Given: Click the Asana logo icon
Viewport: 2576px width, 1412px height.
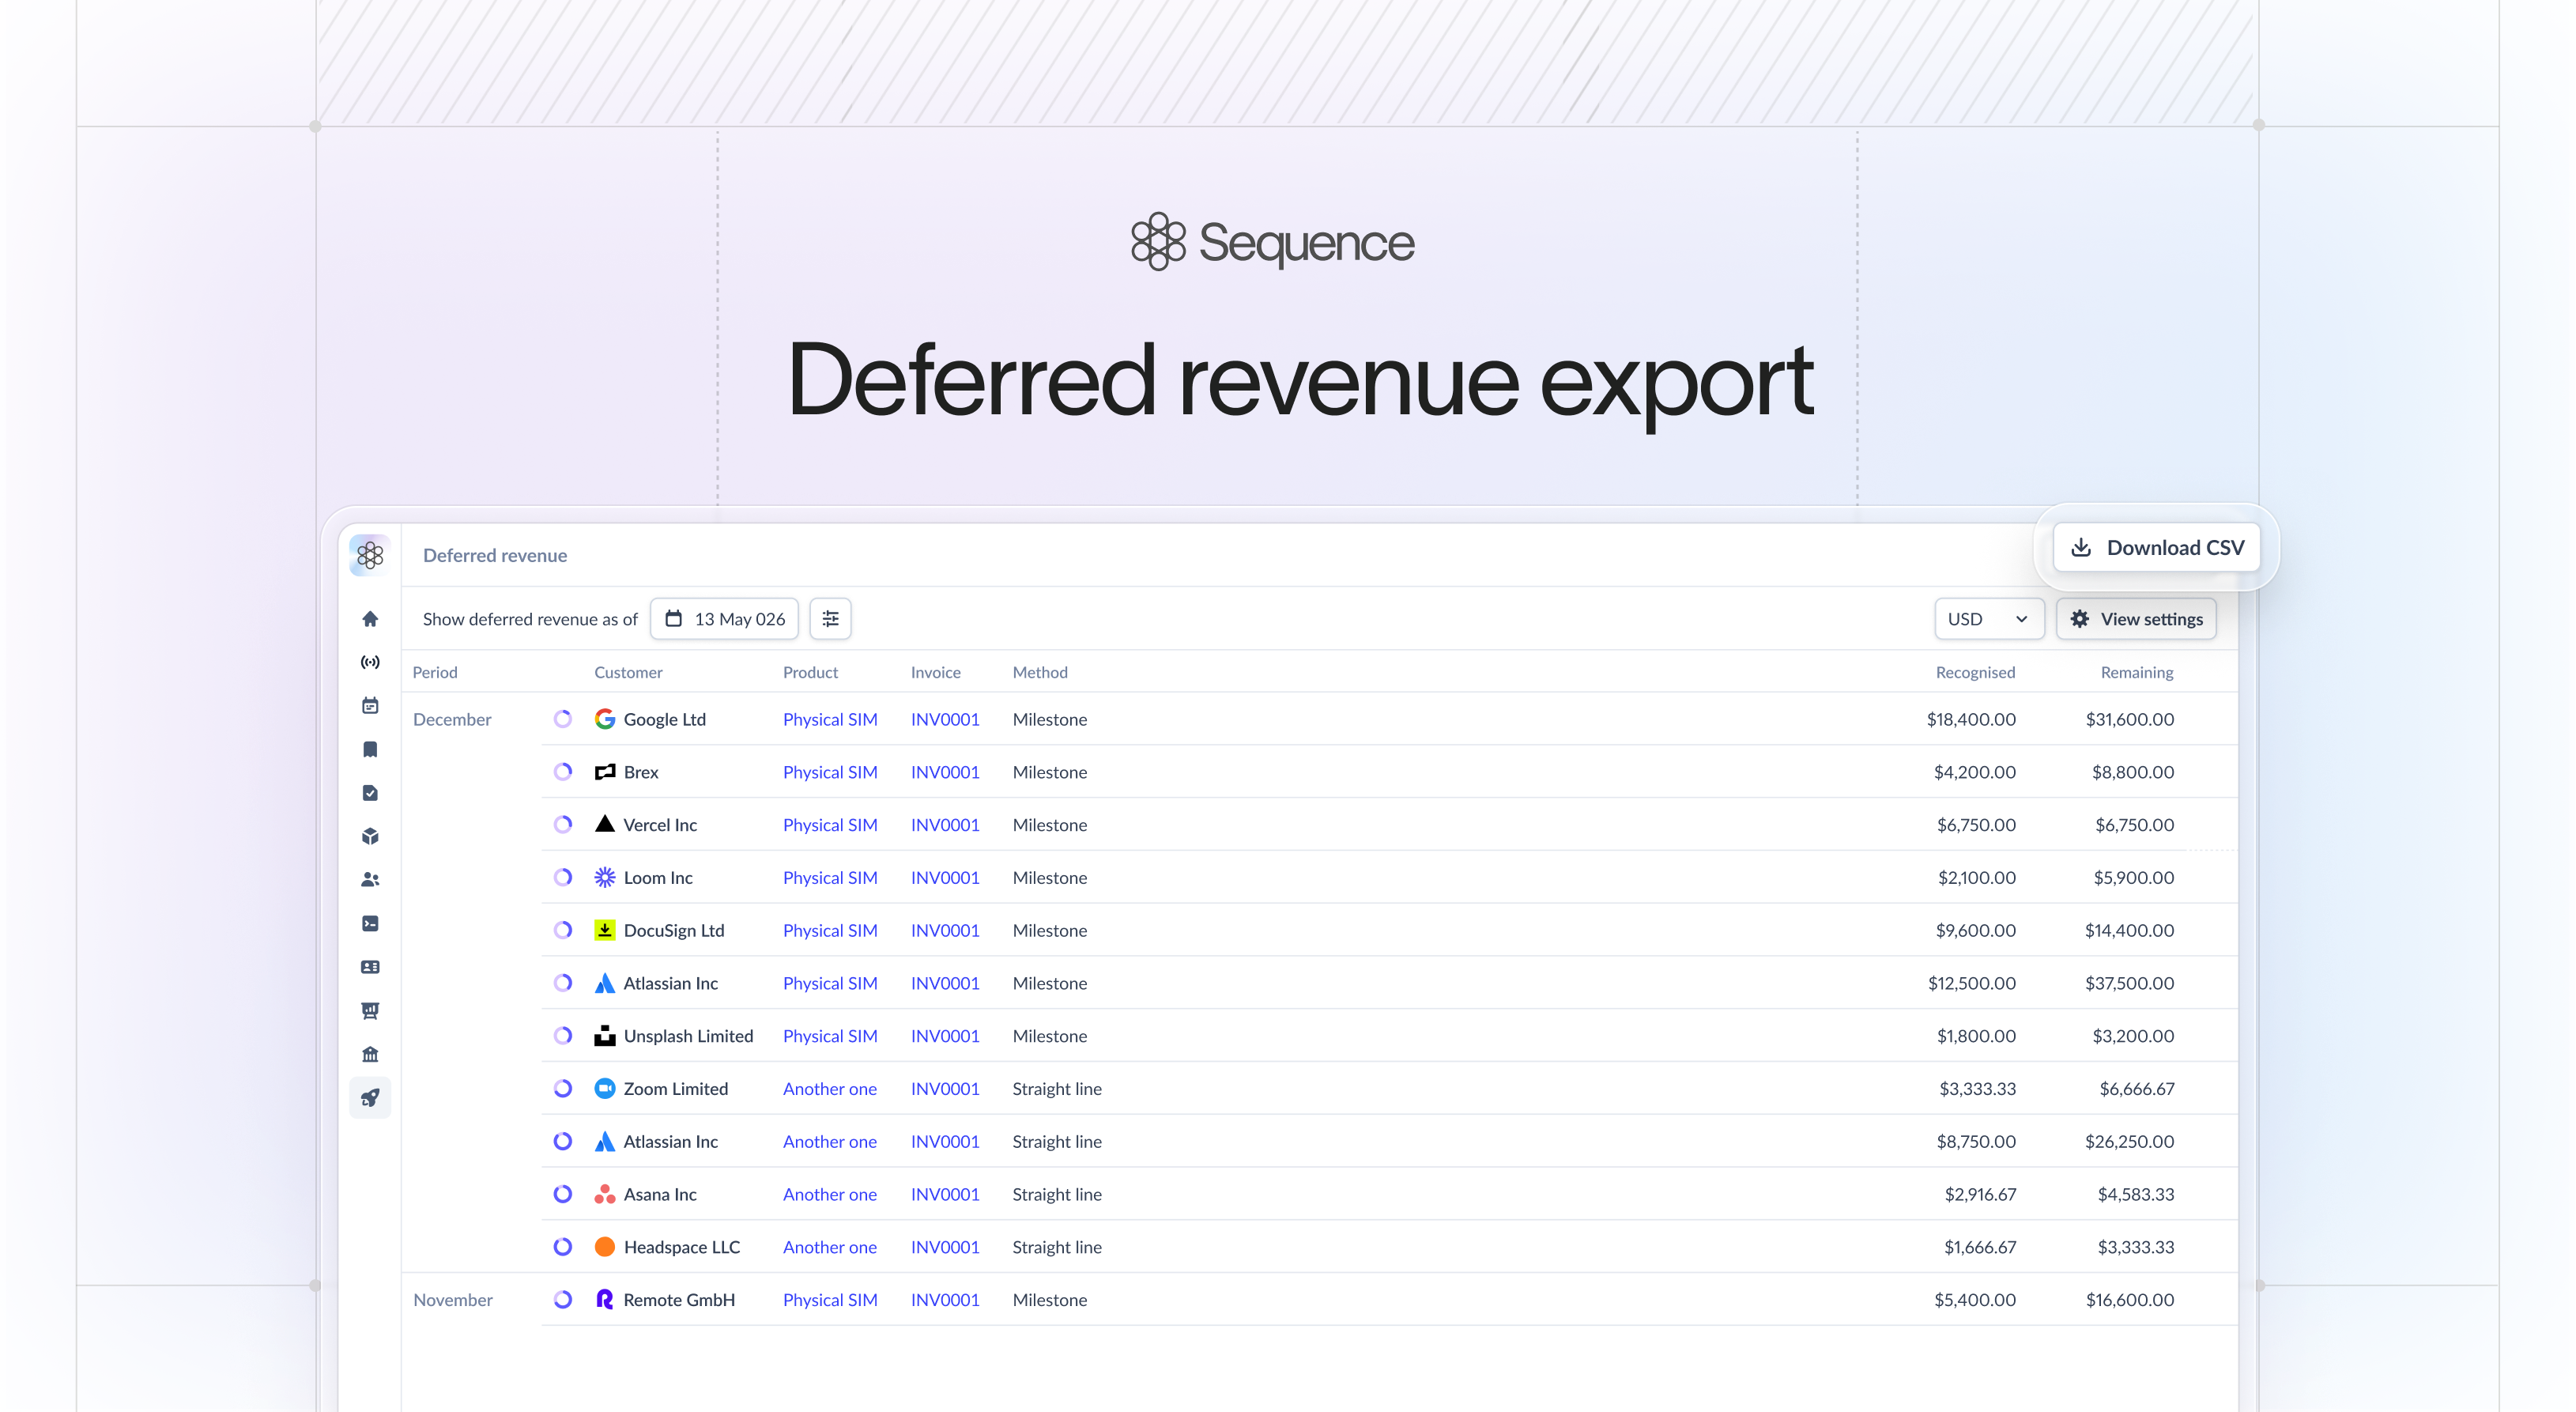Looking at the screenshot, I should tap(605, 1194).
